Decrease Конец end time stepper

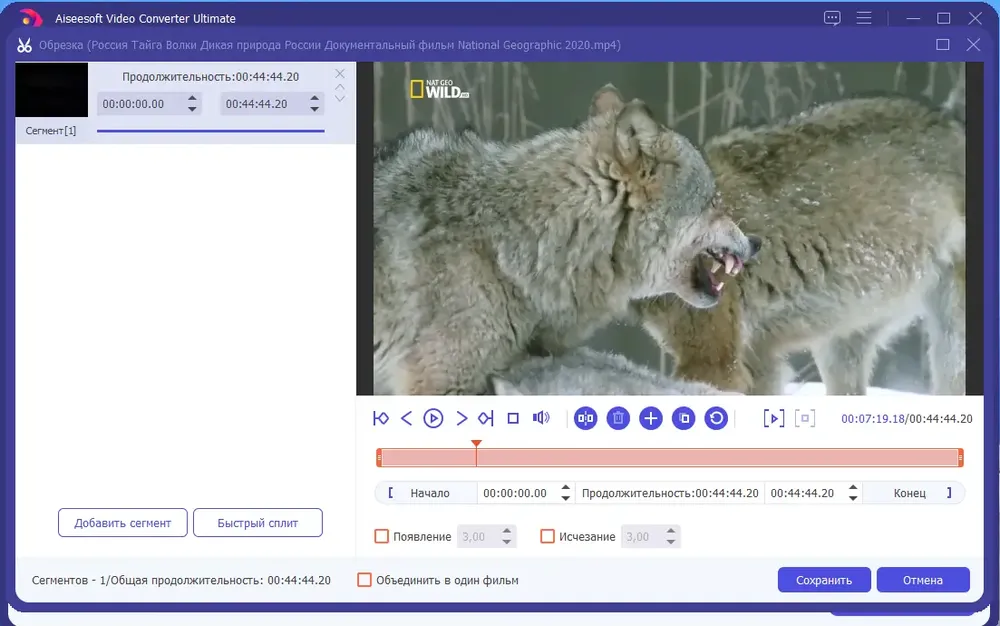[x=853, y=498]
